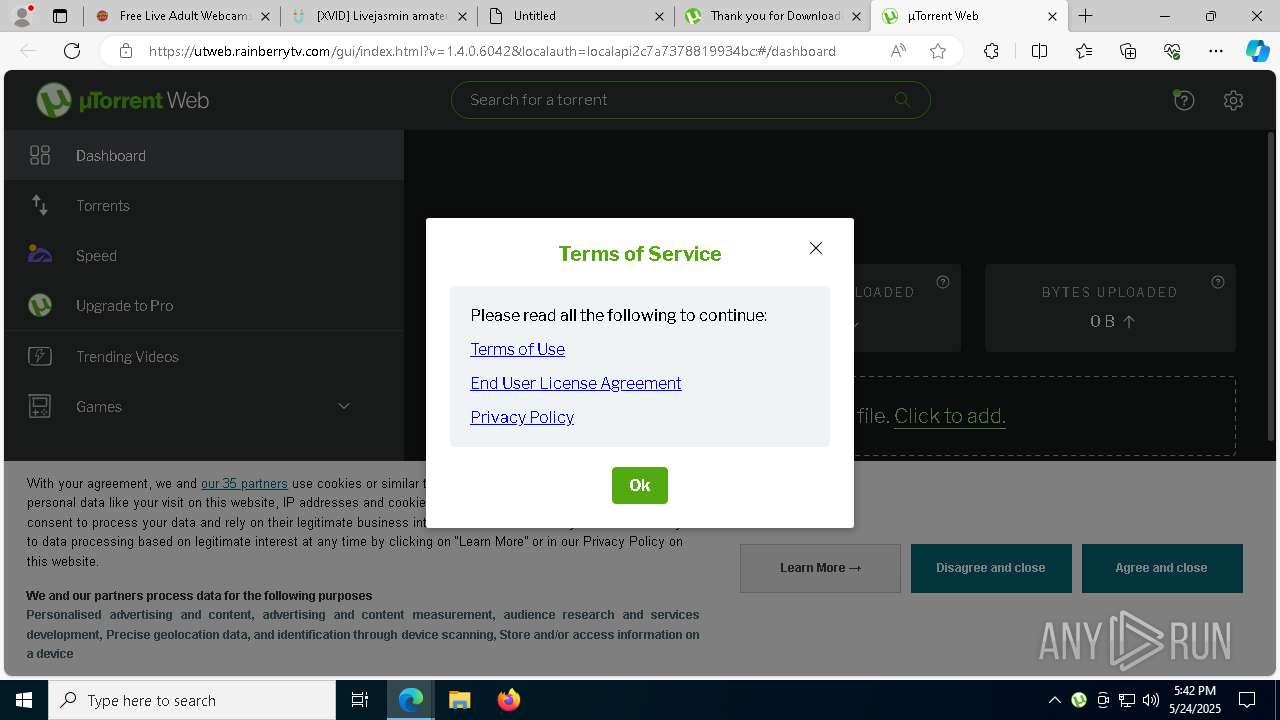This screenshot has width=1280, height=720.
Task: Click the Click to add link
Action: pos(950,416)
